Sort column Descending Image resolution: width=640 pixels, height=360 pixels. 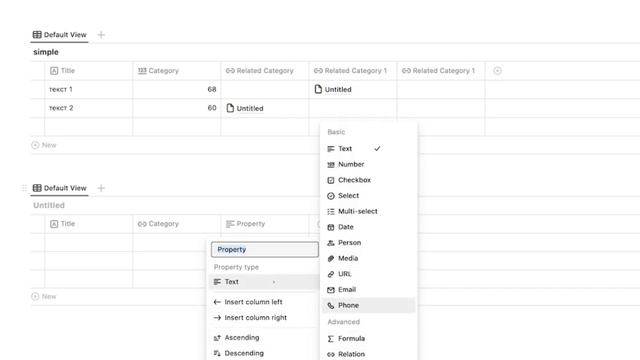click(264, 353)
